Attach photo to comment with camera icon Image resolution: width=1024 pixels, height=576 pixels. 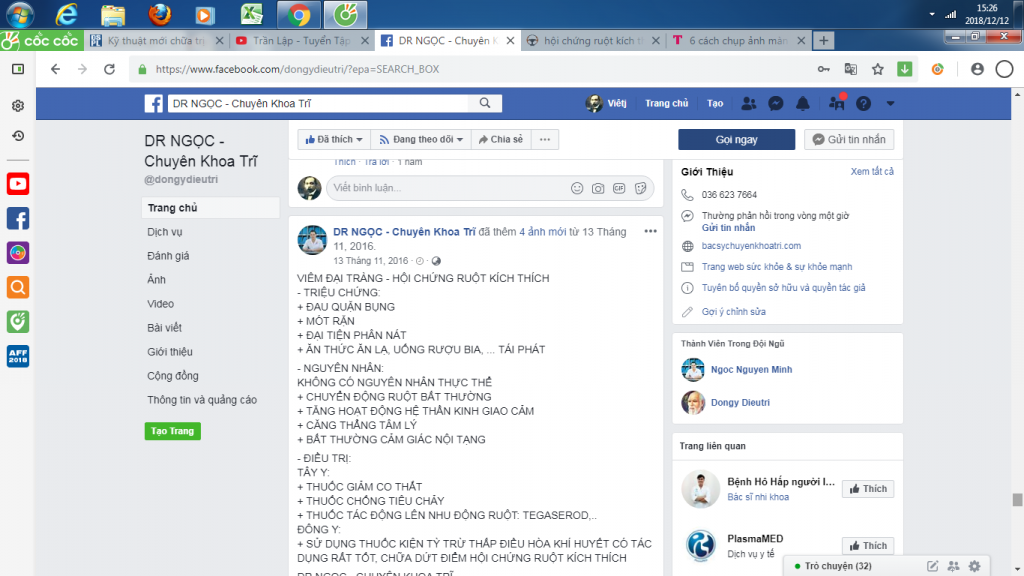[x=598, y=188]
